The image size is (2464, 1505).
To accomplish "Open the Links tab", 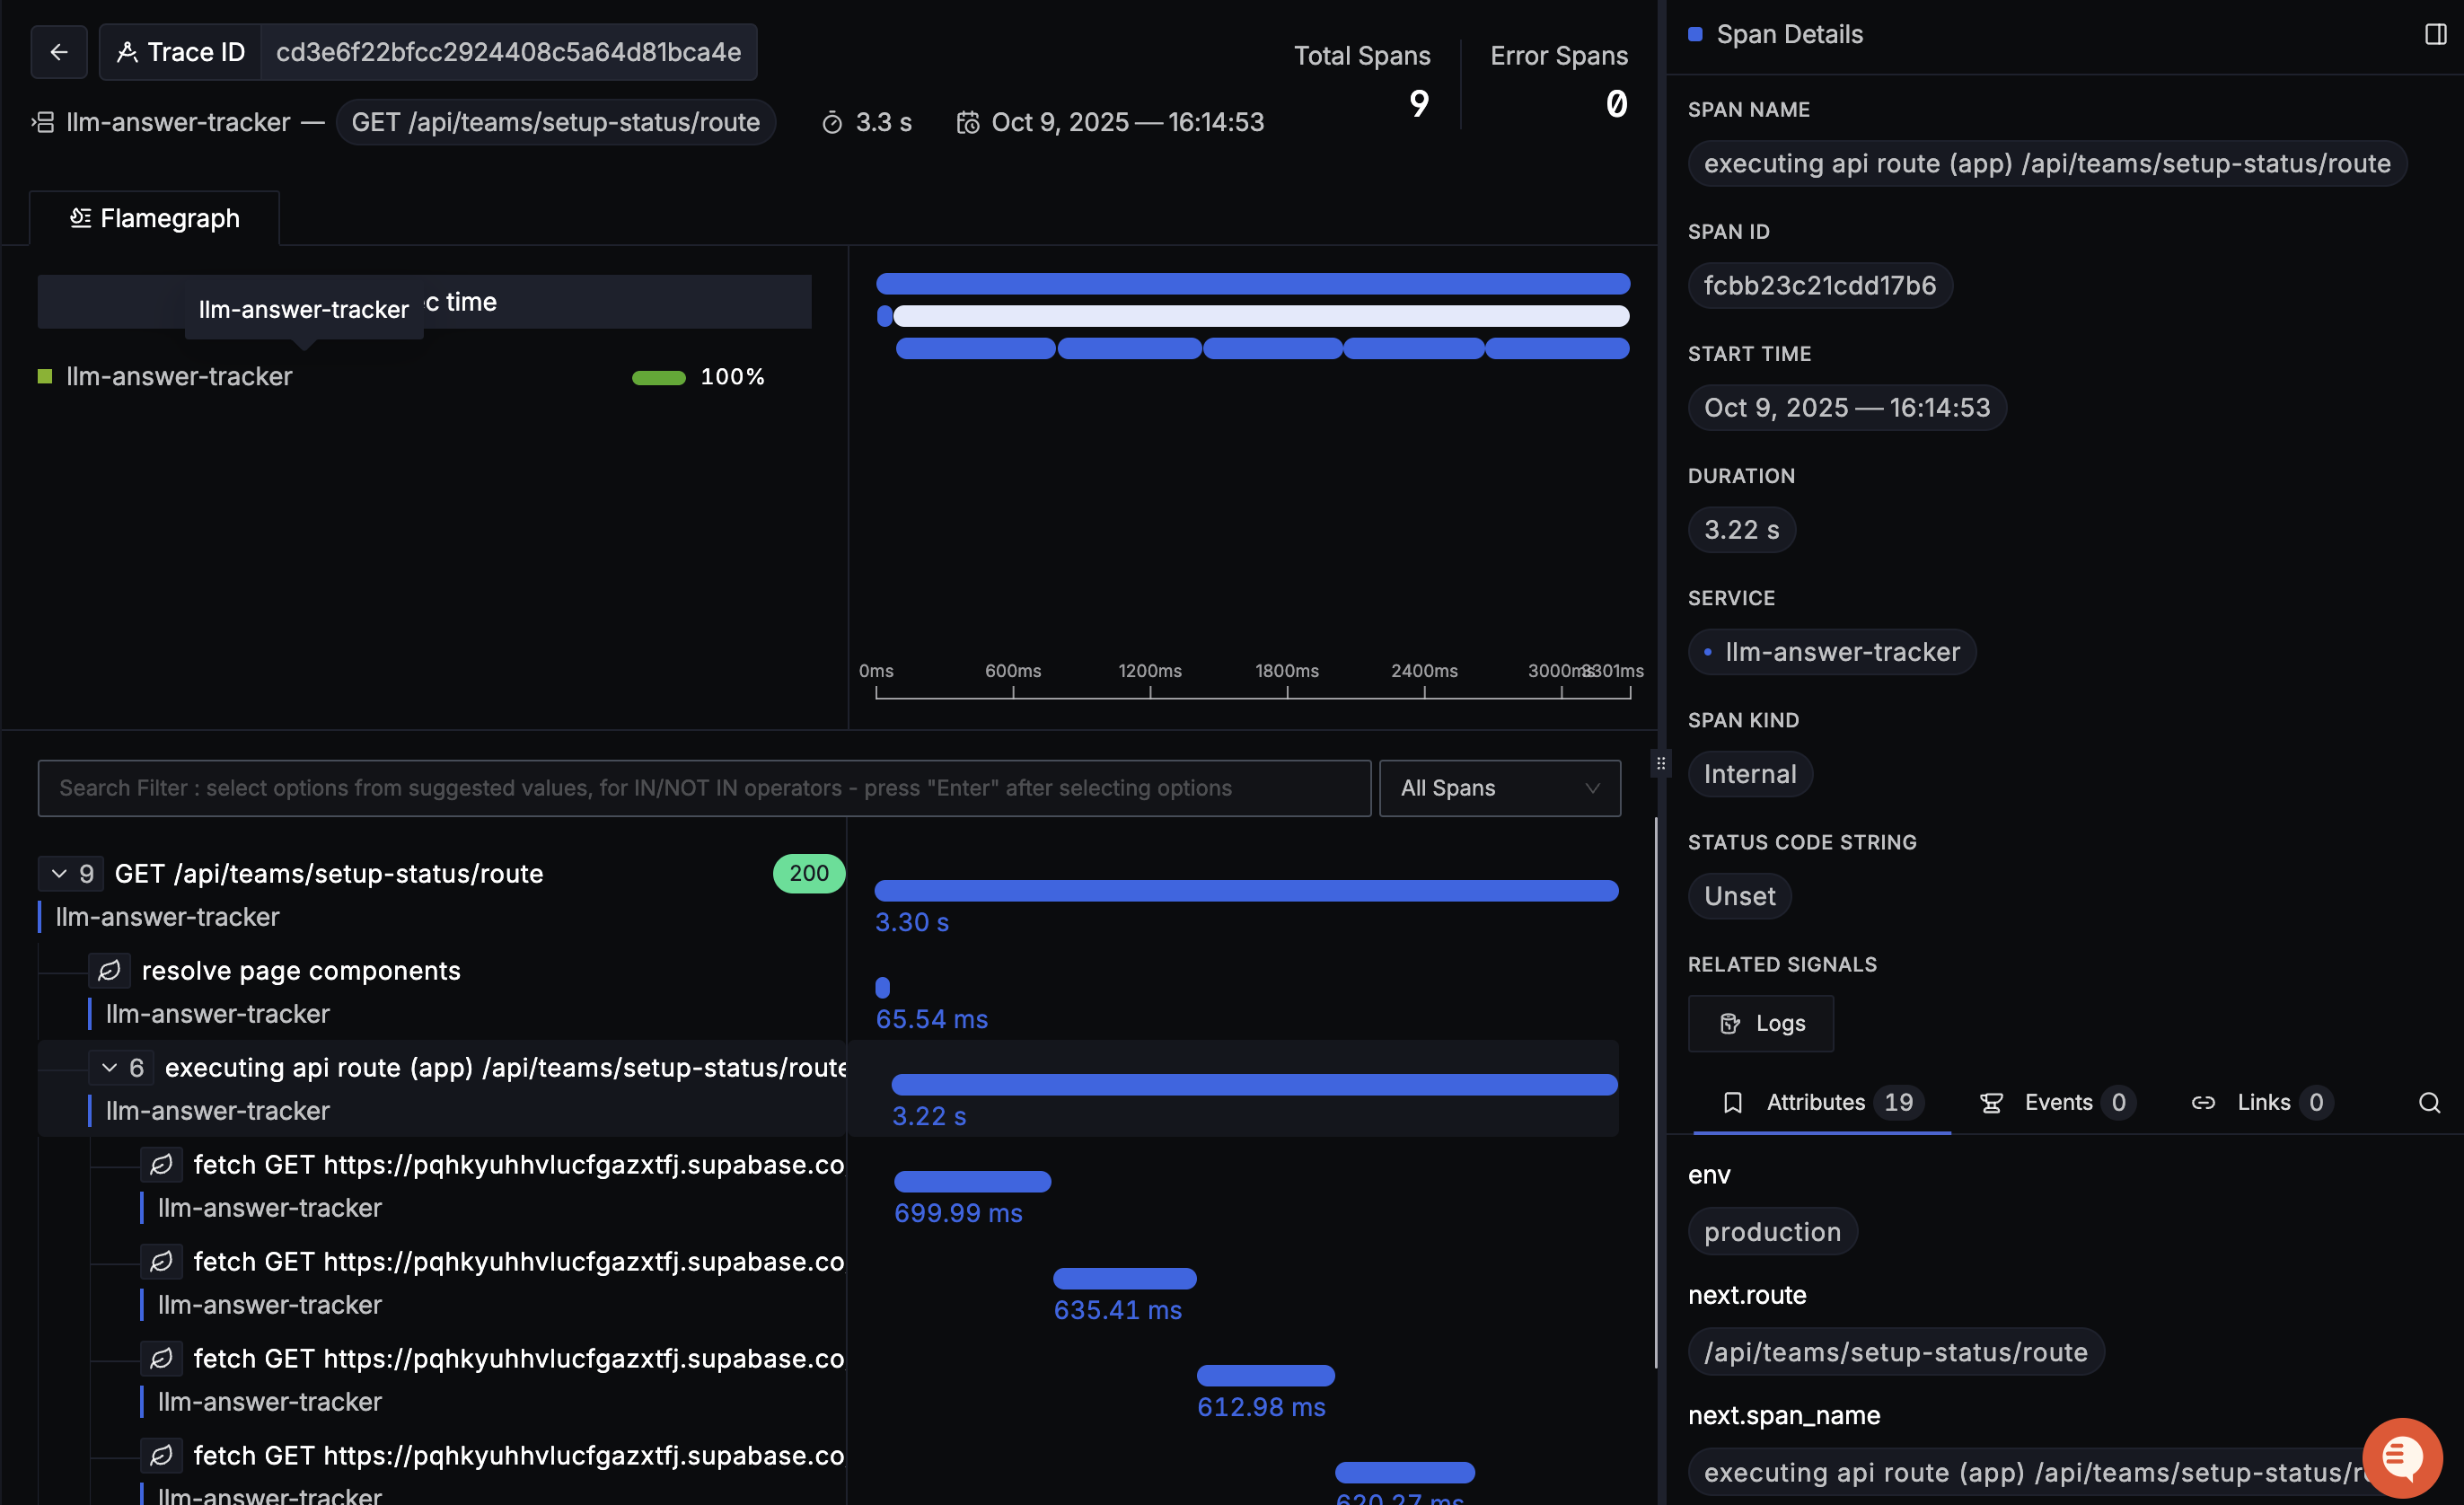I will (2263, 1102).
